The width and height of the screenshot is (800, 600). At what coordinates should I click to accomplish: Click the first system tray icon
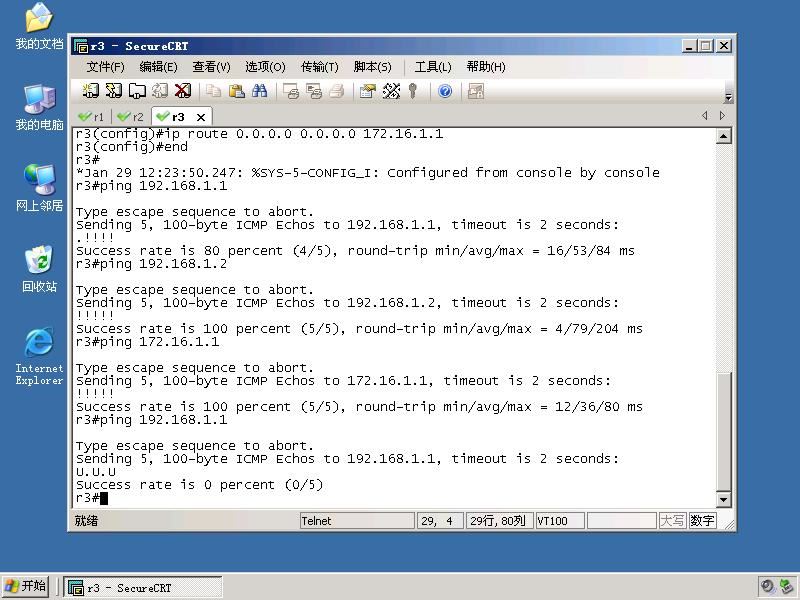point(767,587)
